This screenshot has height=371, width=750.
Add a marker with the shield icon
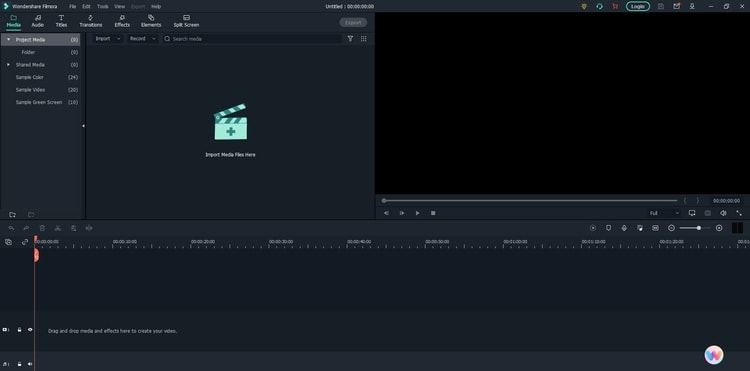click(x=608, y=228)
